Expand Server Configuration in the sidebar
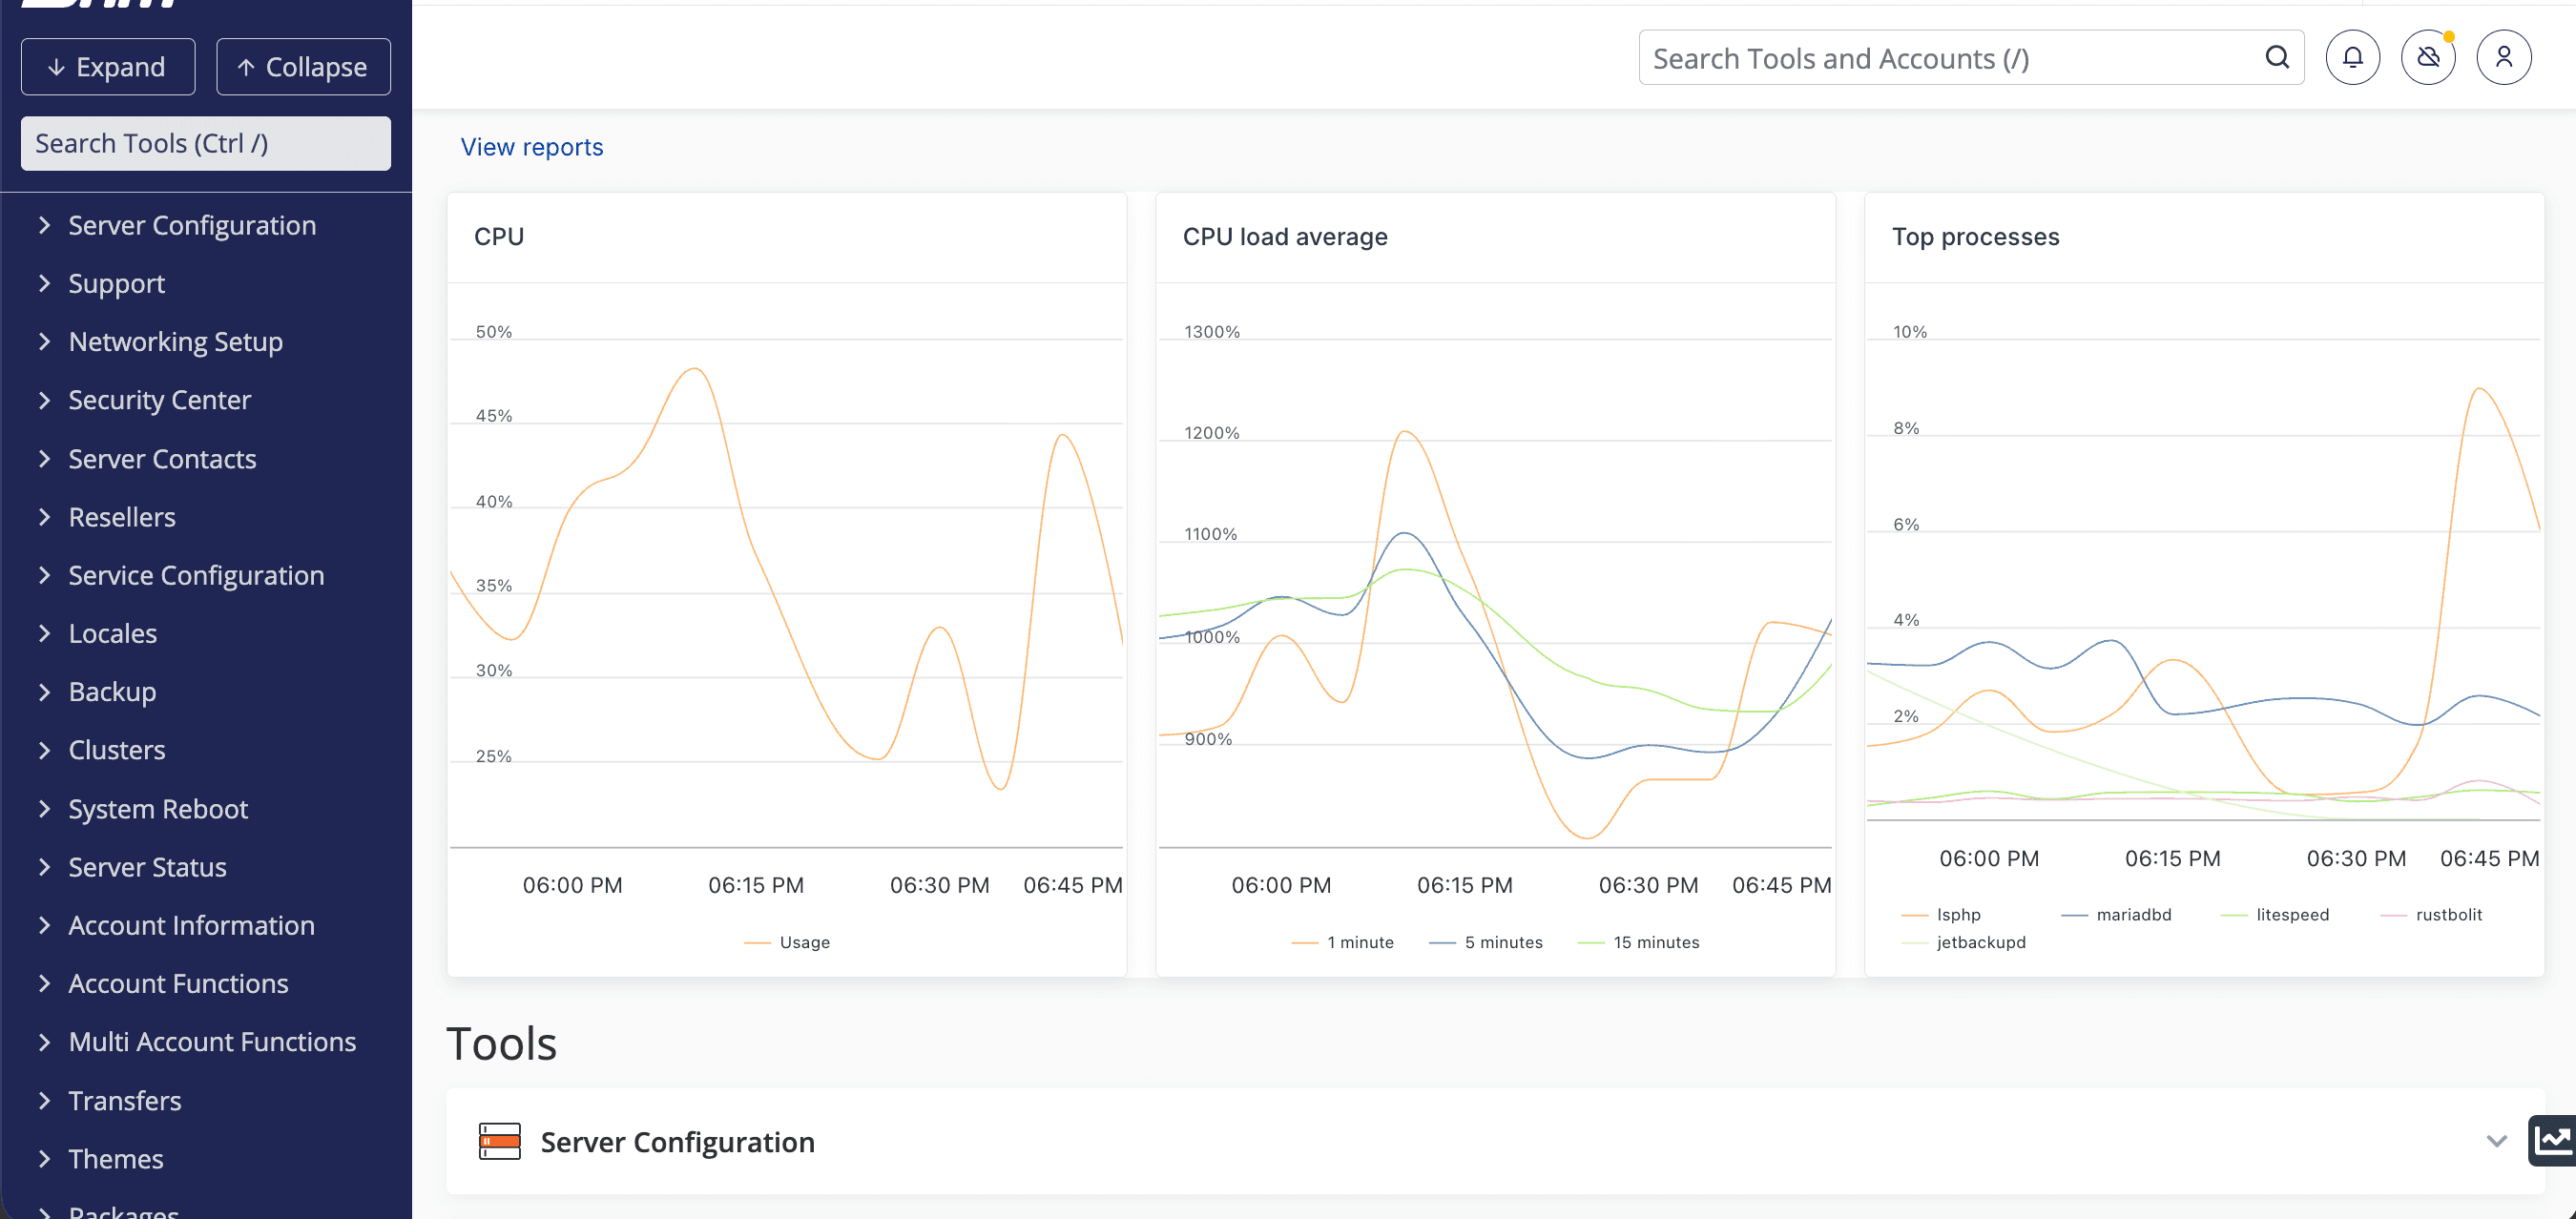Image resolution: width=2576 pixels, height=1219 pixels. tap(192, 225)
